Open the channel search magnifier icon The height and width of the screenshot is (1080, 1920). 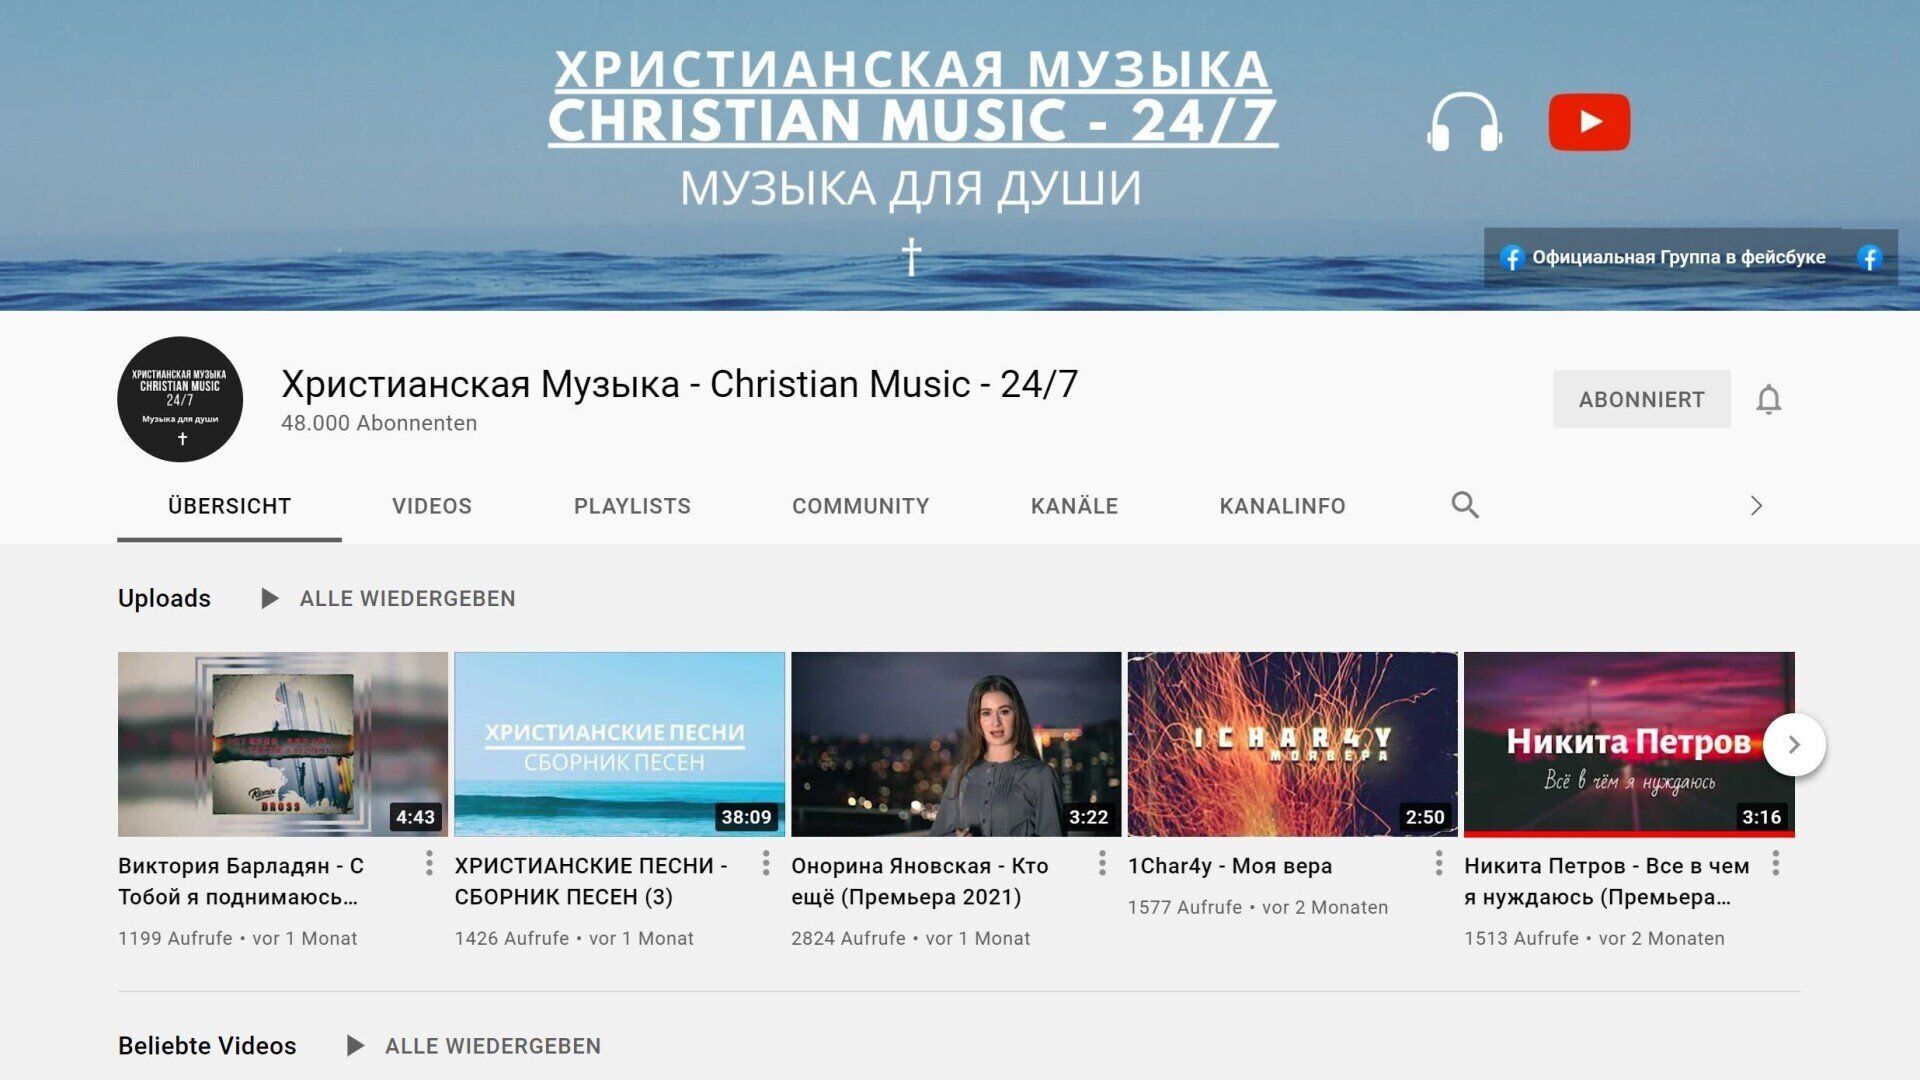1465,505
